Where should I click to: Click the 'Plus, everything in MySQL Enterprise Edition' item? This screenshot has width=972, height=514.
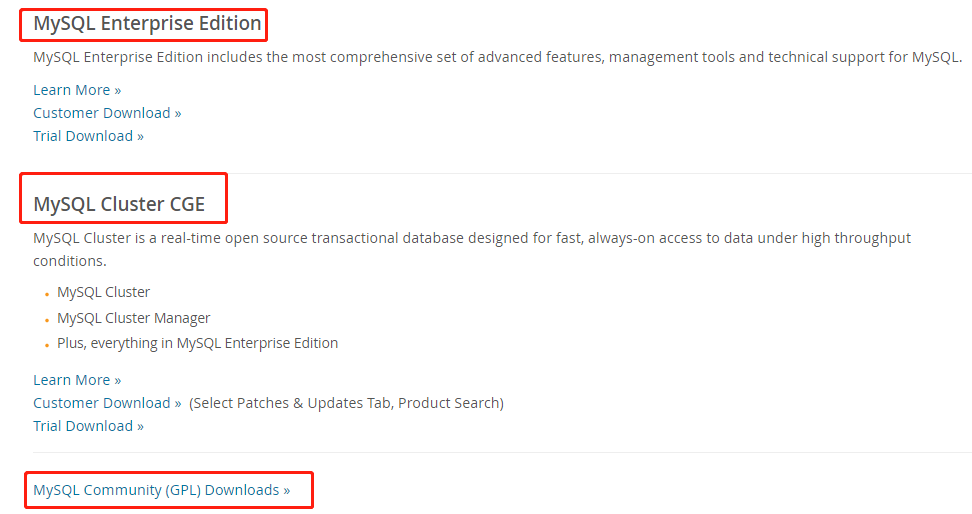coord(197,343)
